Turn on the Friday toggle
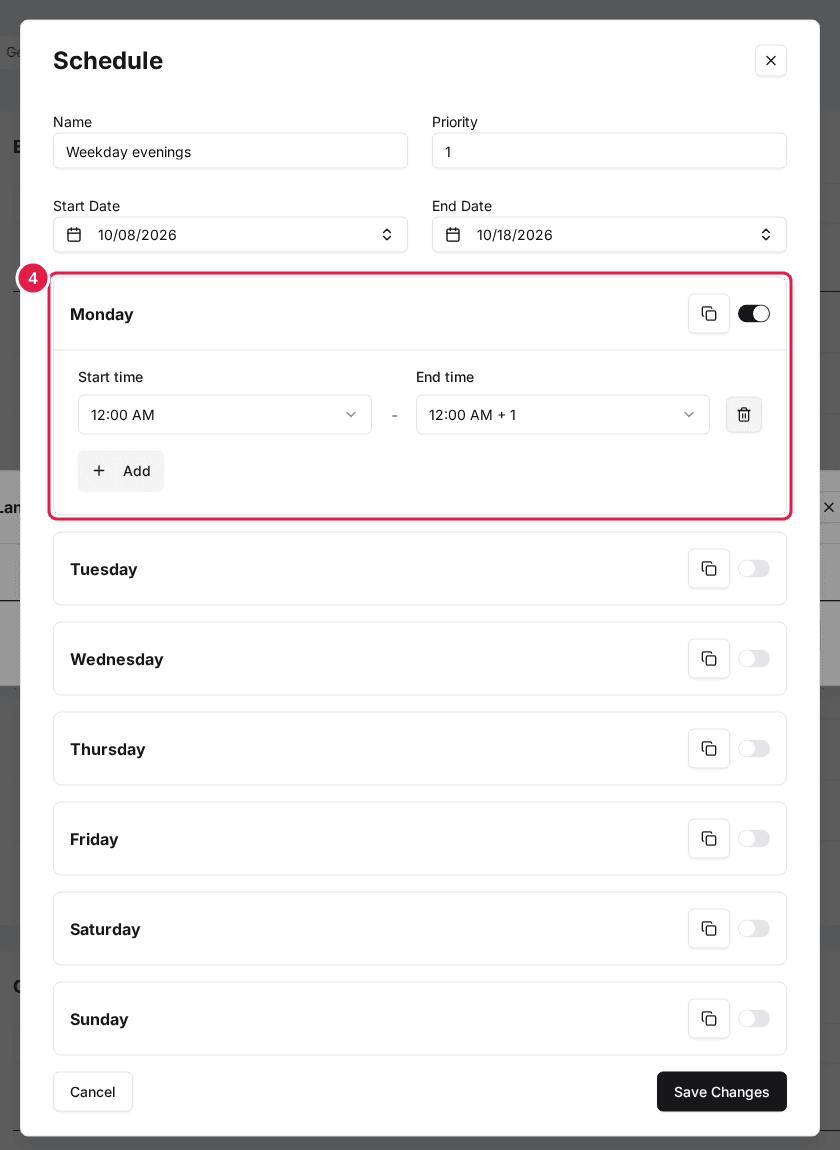This screenshot has height=1150, width=840. click(754, 838)
